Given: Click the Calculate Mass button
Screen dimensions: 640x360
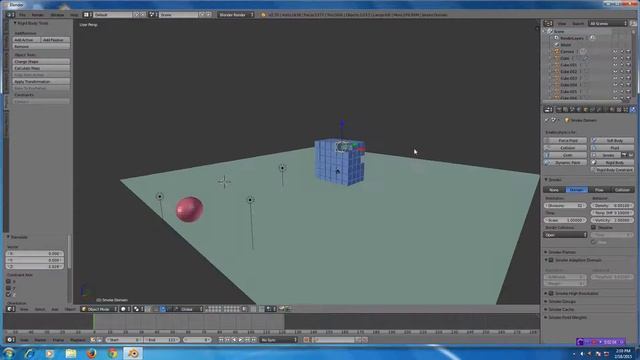Looking at the screenshot, I should 41,68.
